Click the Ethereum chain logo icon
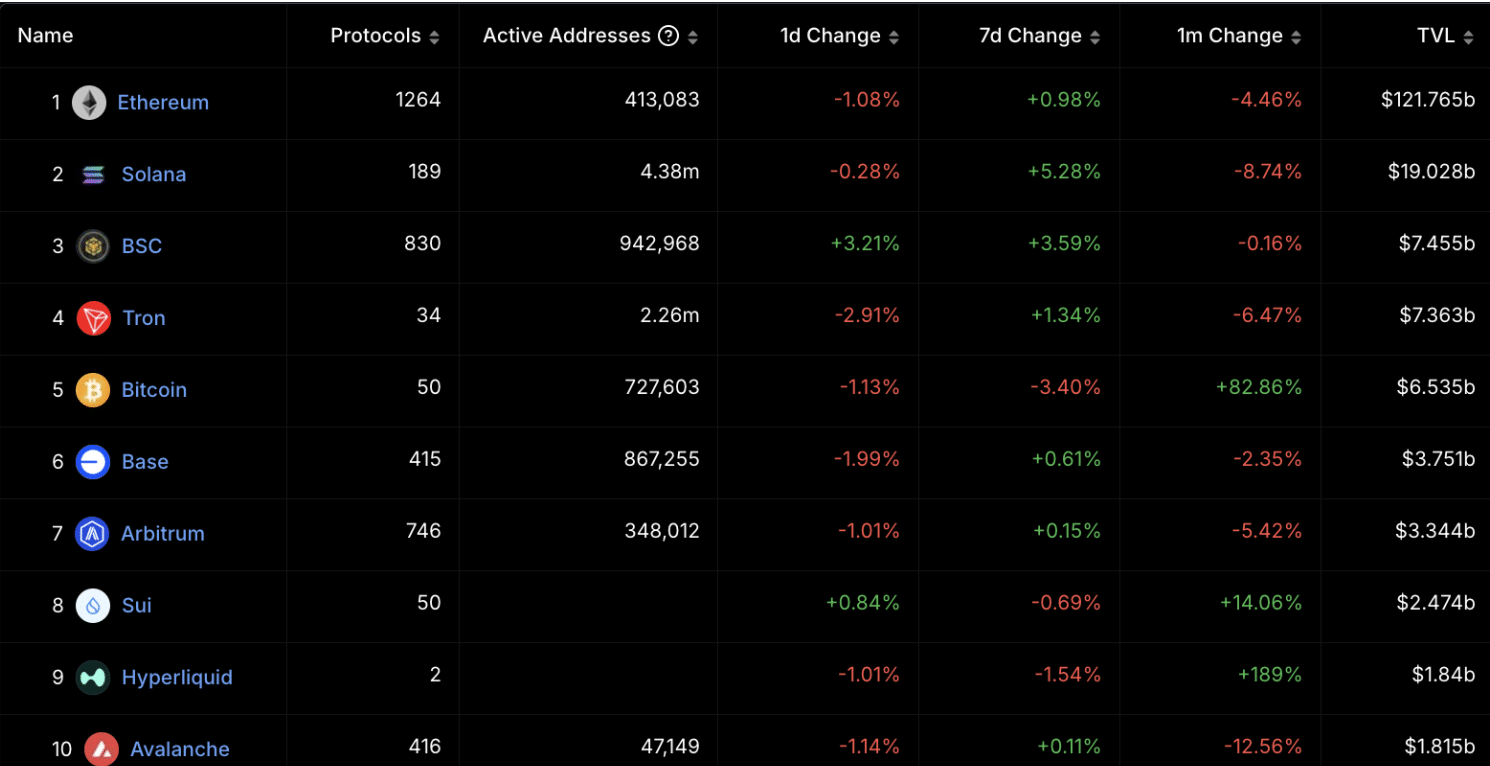The image size is (1490, 766). click(89, 102)
